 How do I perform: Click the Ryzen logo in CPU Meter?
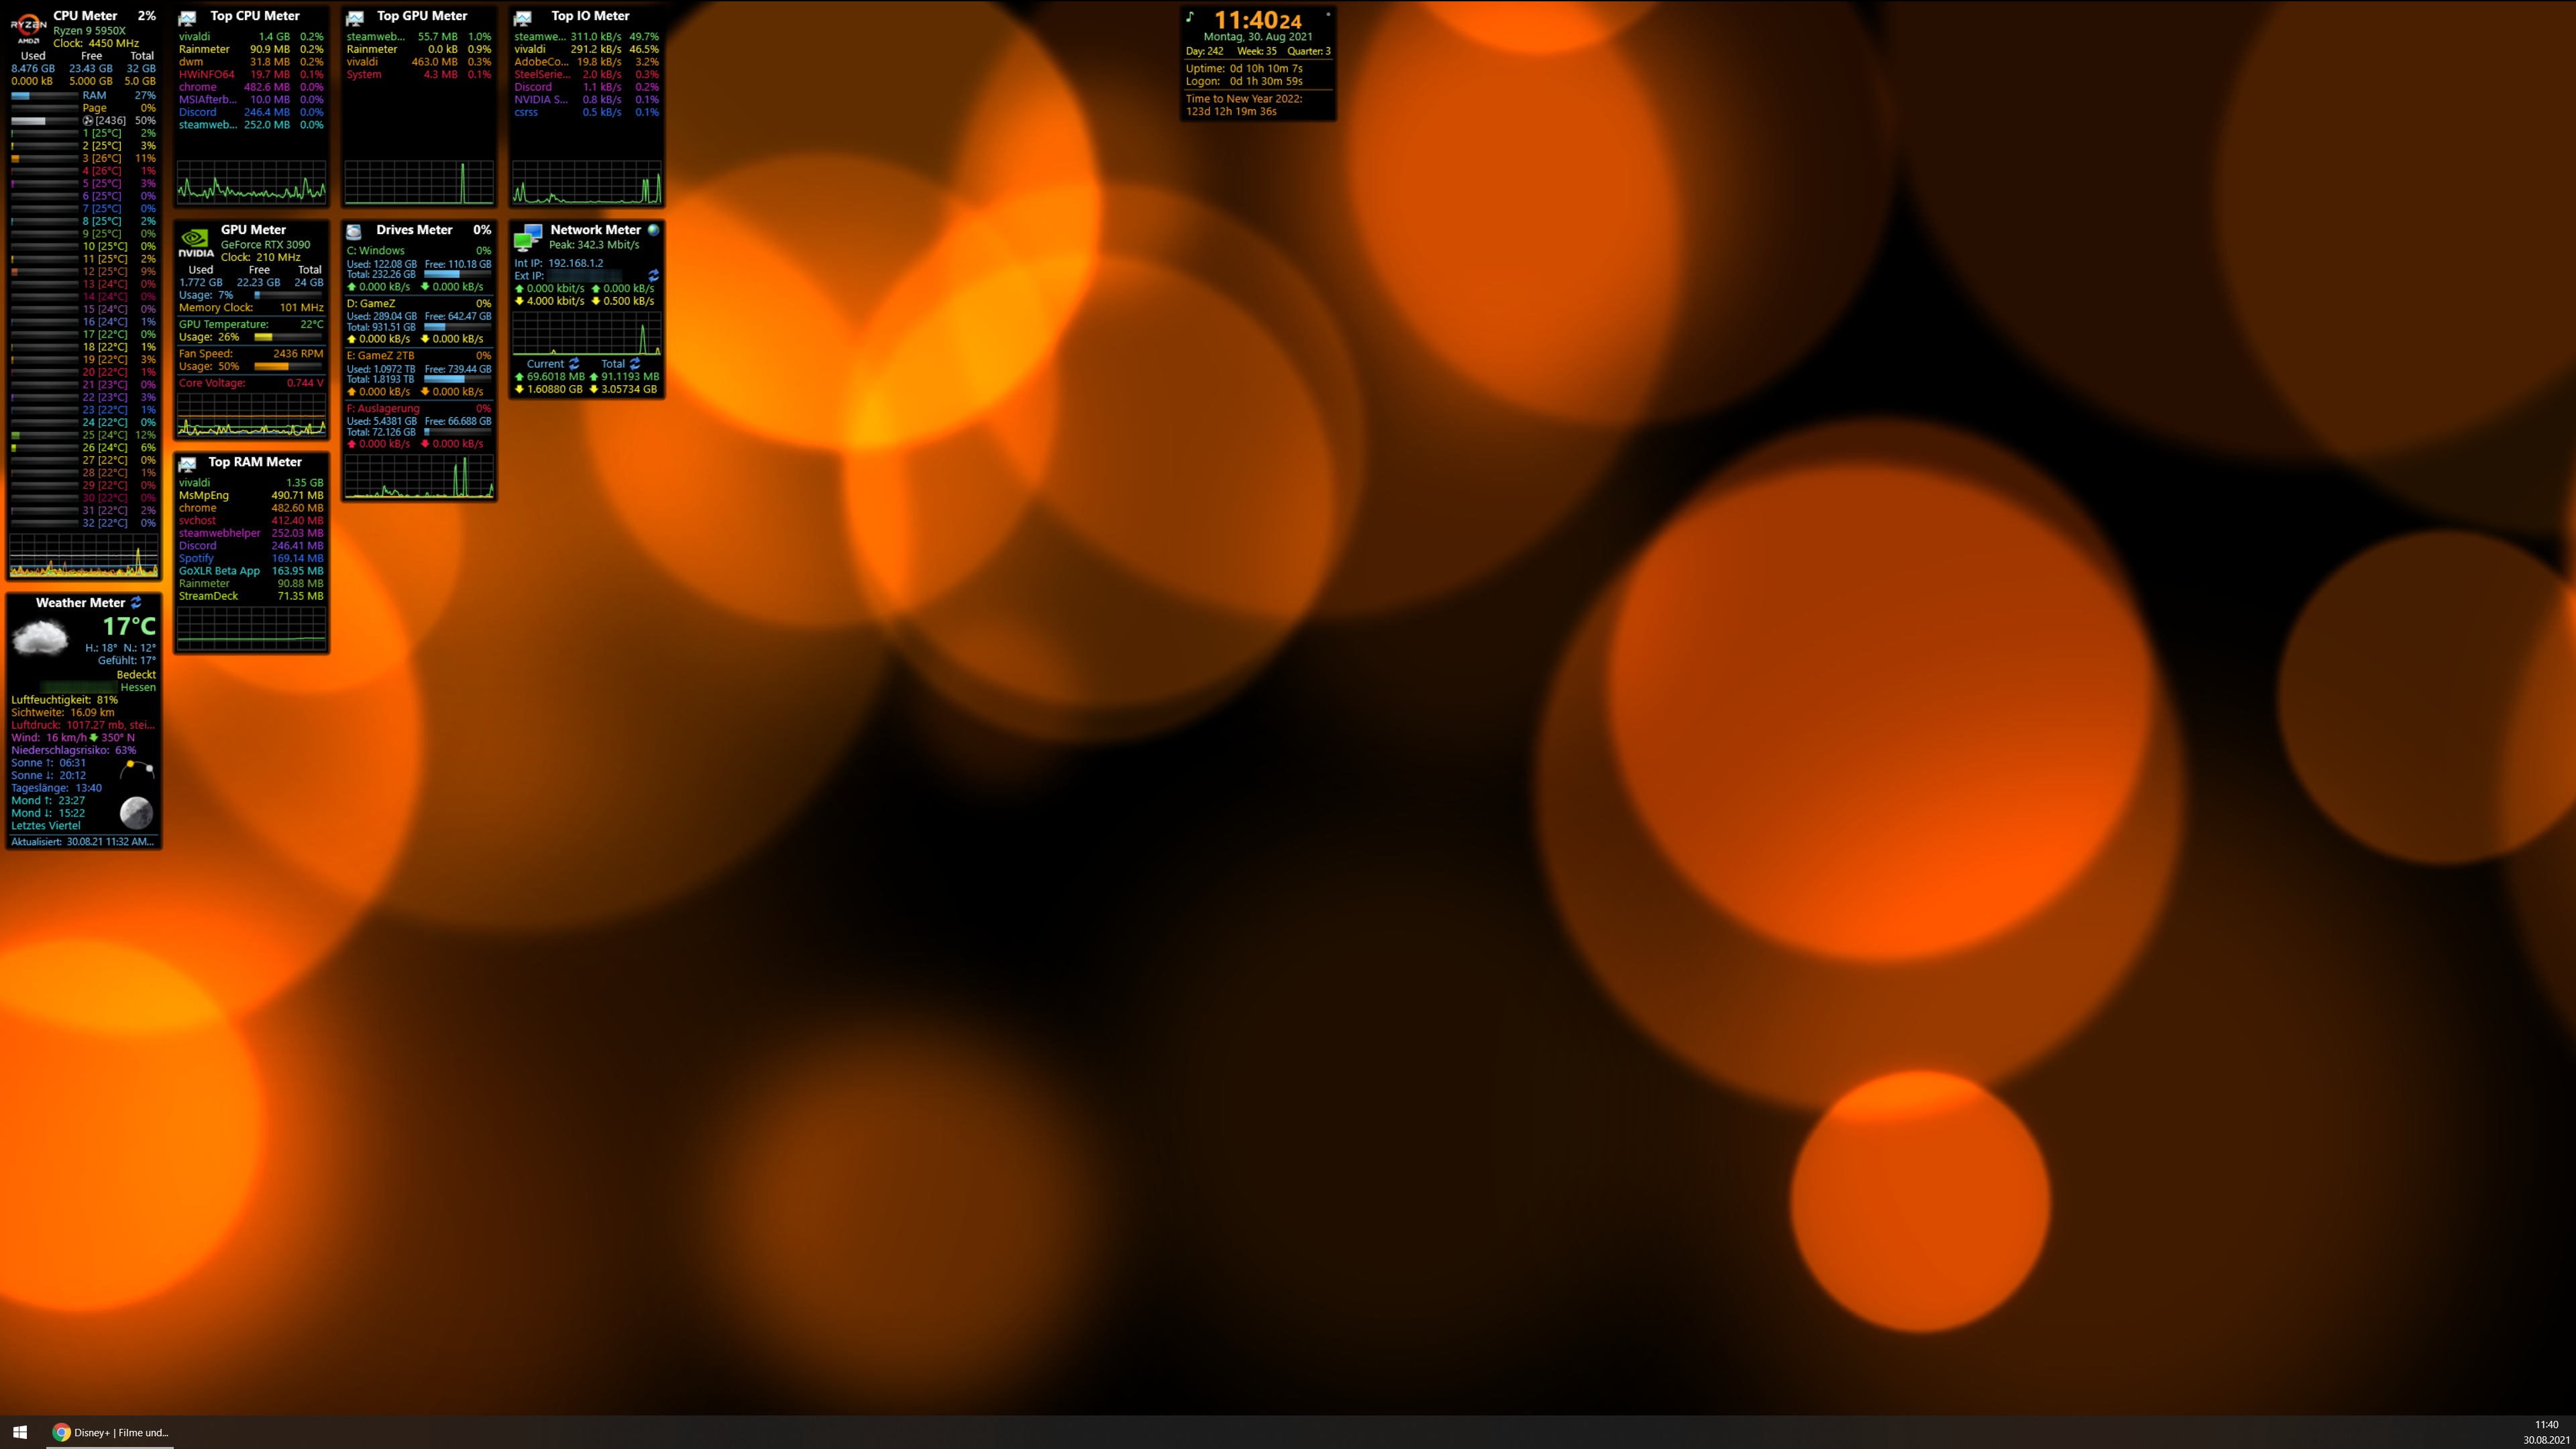(x=28, y=27)
